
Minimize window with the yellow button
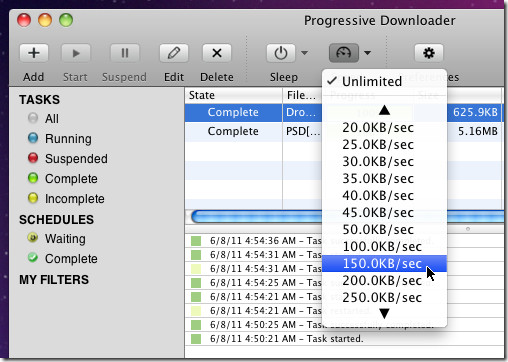pos(45,20)
